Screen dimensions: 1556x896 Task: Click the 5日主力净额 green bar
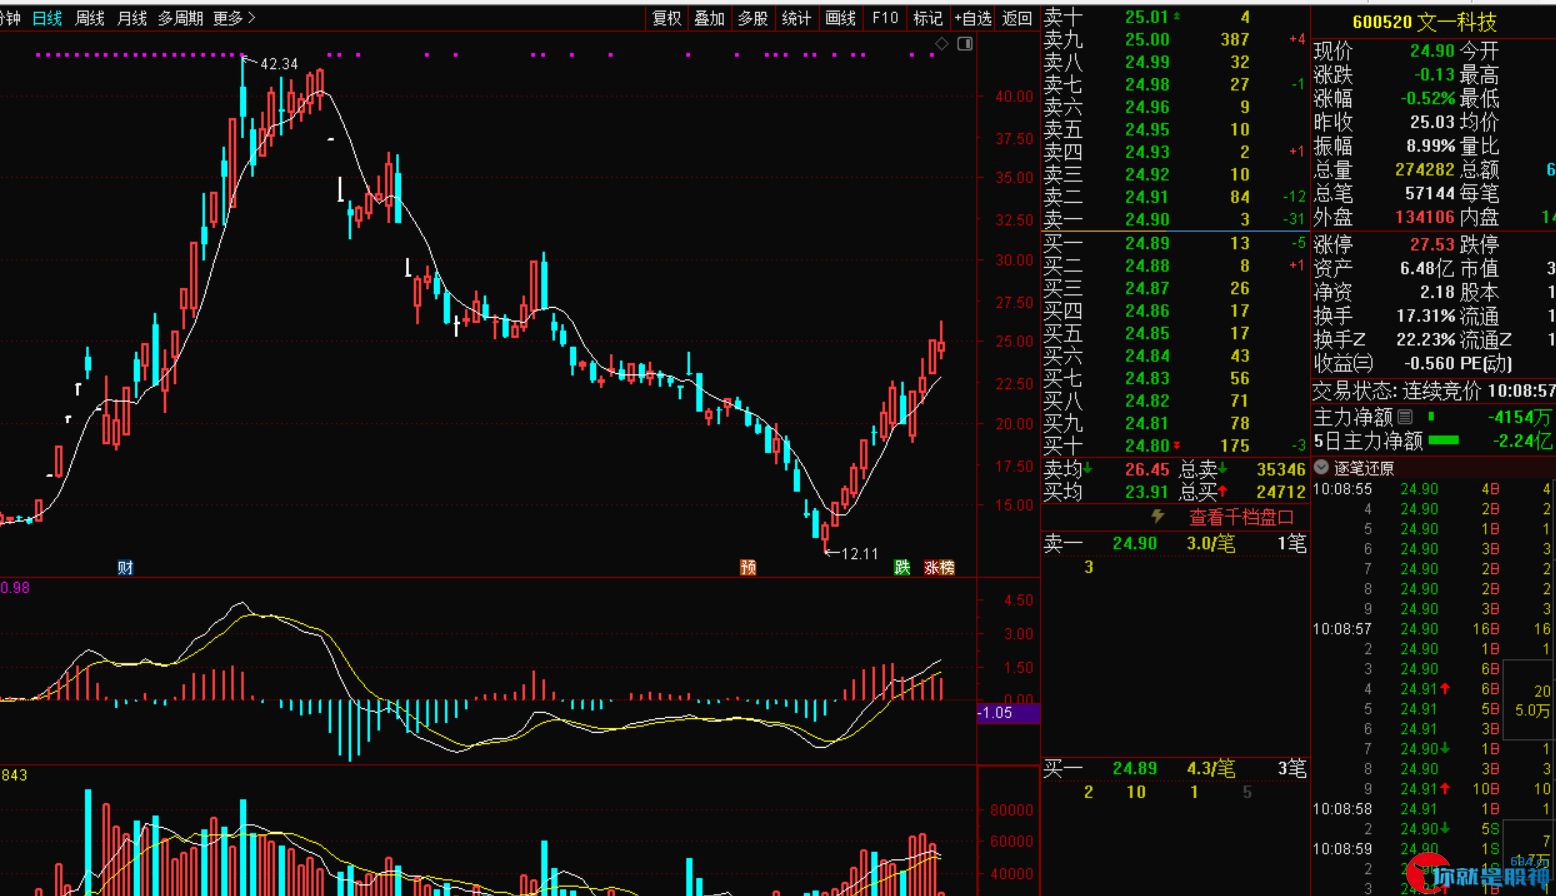point(1443,440)
